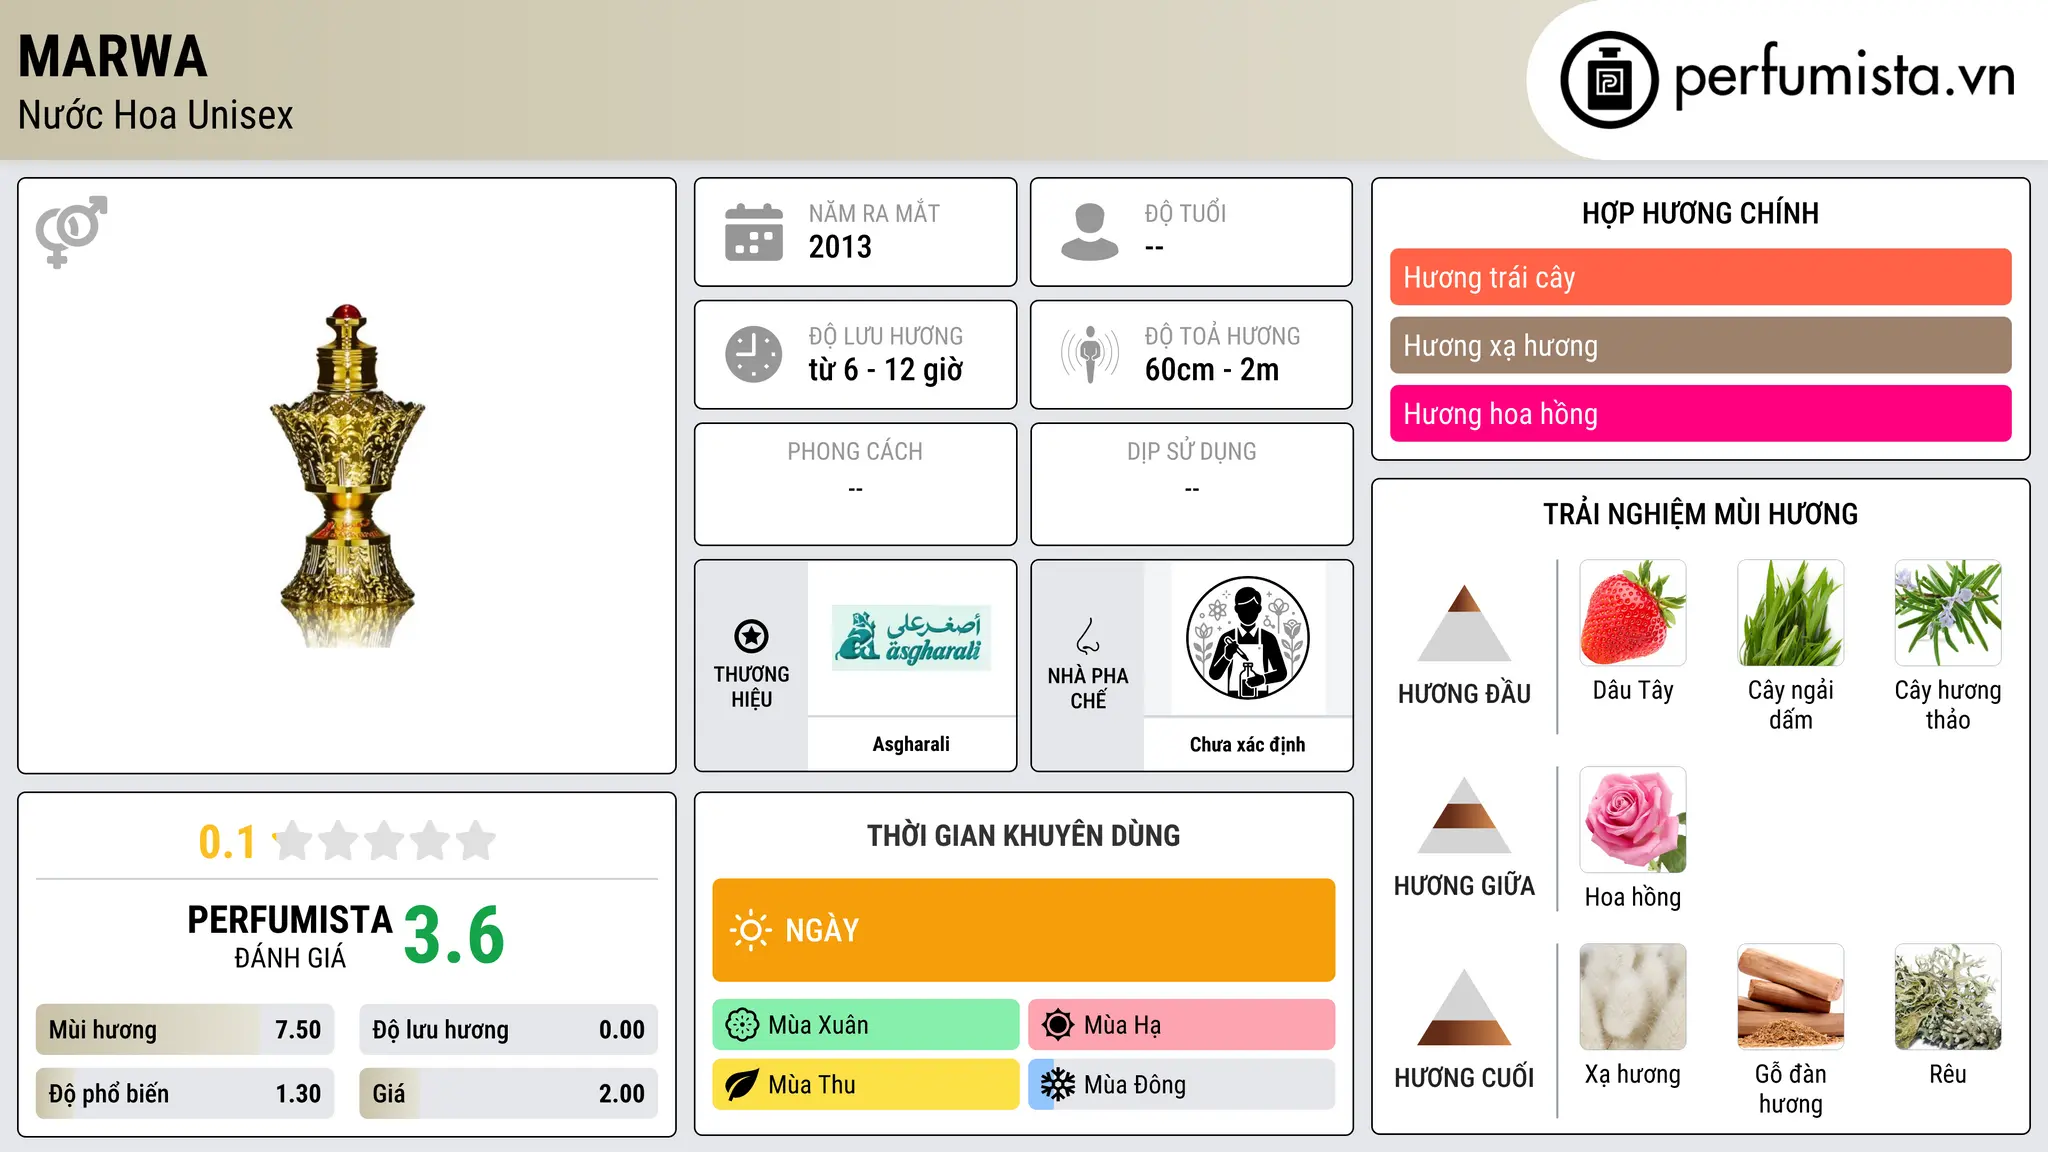Screen dimensions: 2048x1152
Task: Click the sun icon next to Ngày
Action: [x=750, y=930]
